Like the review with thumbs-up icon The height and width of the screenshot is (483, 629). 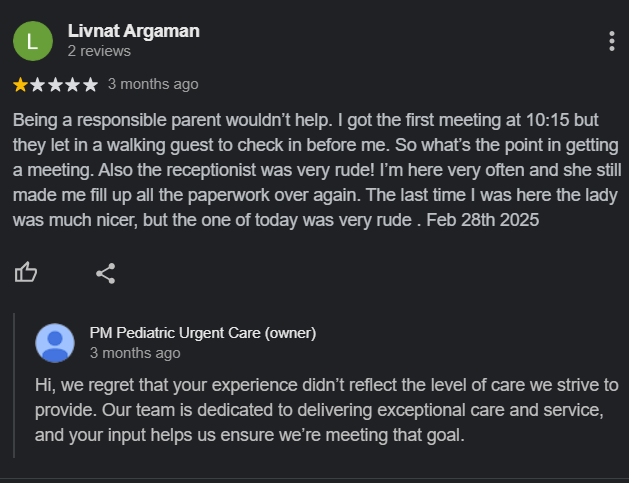tap(26, 272)
